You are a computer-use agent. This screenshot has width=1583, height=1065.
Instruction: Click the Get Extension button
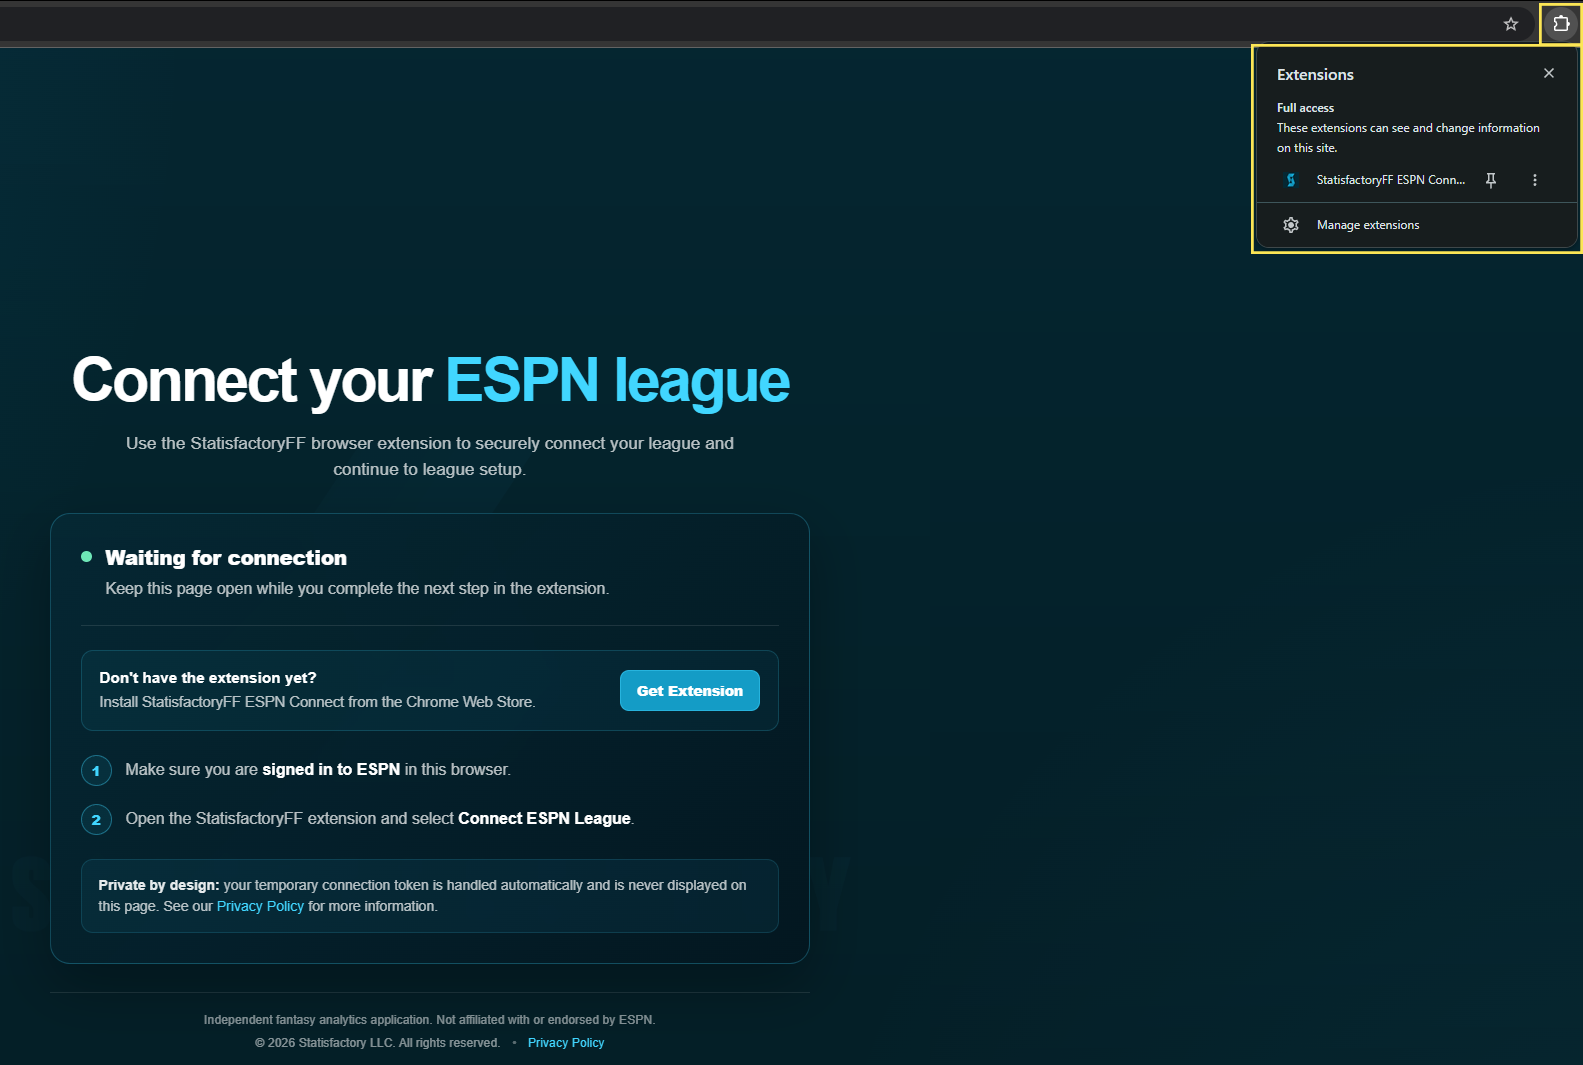click(690, 691)
